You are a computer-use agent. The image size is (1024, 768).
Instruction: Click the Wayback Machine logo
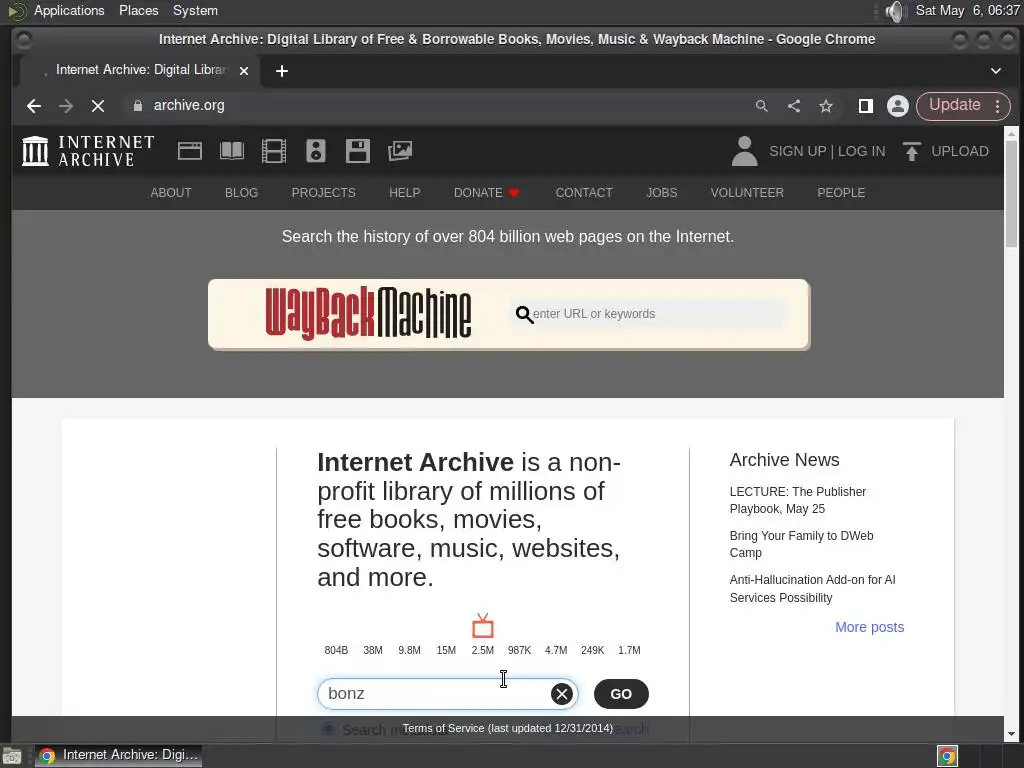tap(368, 313)
